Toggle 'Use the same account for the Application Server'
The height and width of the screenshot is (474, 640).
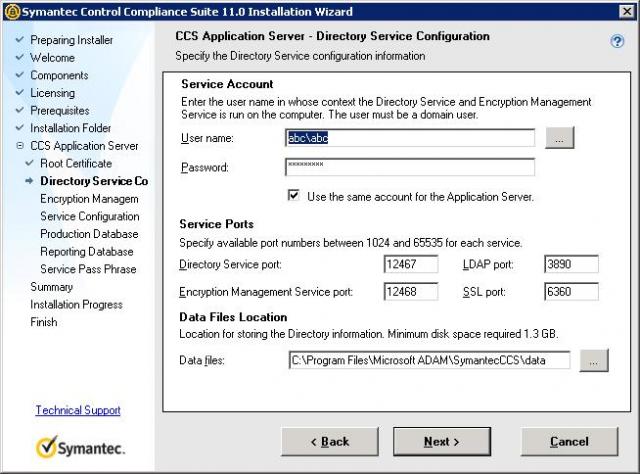293,195
